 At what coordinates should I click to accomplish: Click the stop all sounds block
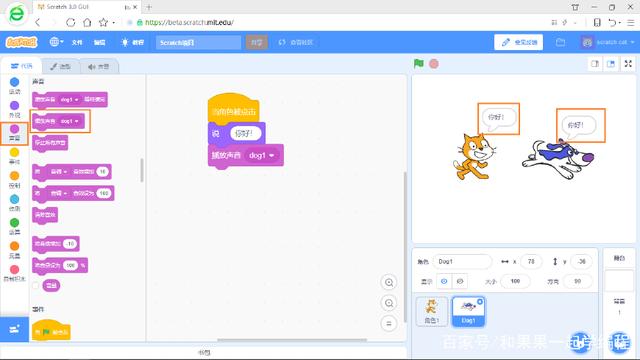[50, 143]
